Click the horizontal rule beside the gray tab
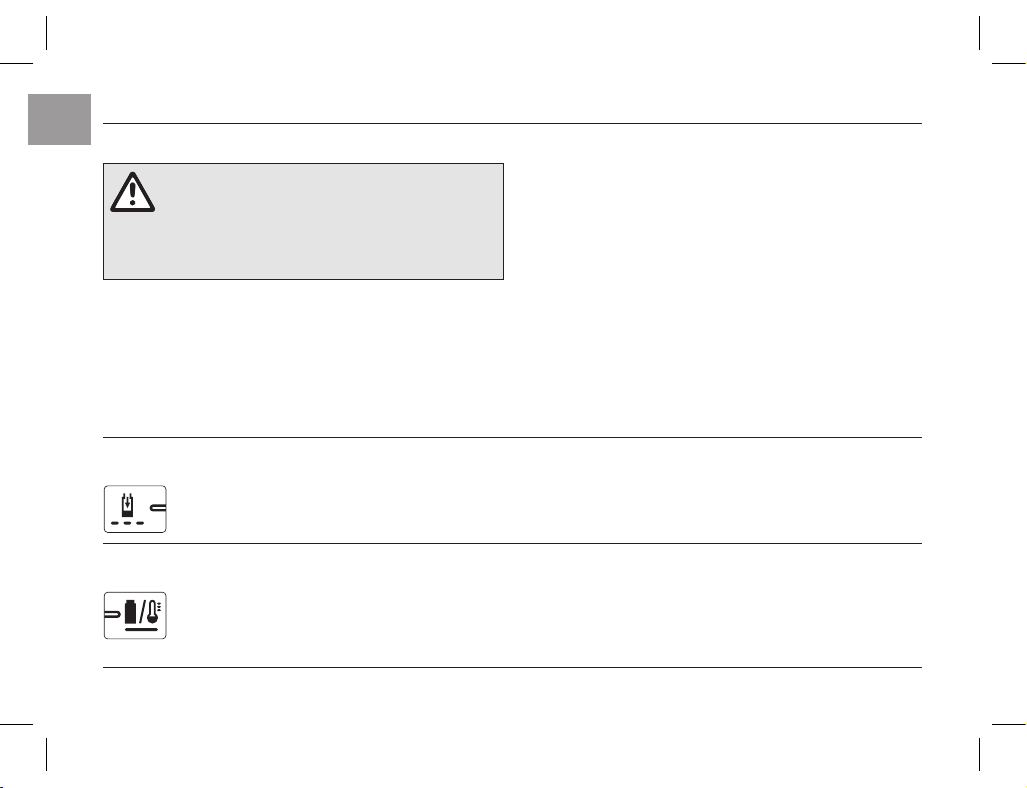The image size is (1027, 788). click(x=512, y=123)
